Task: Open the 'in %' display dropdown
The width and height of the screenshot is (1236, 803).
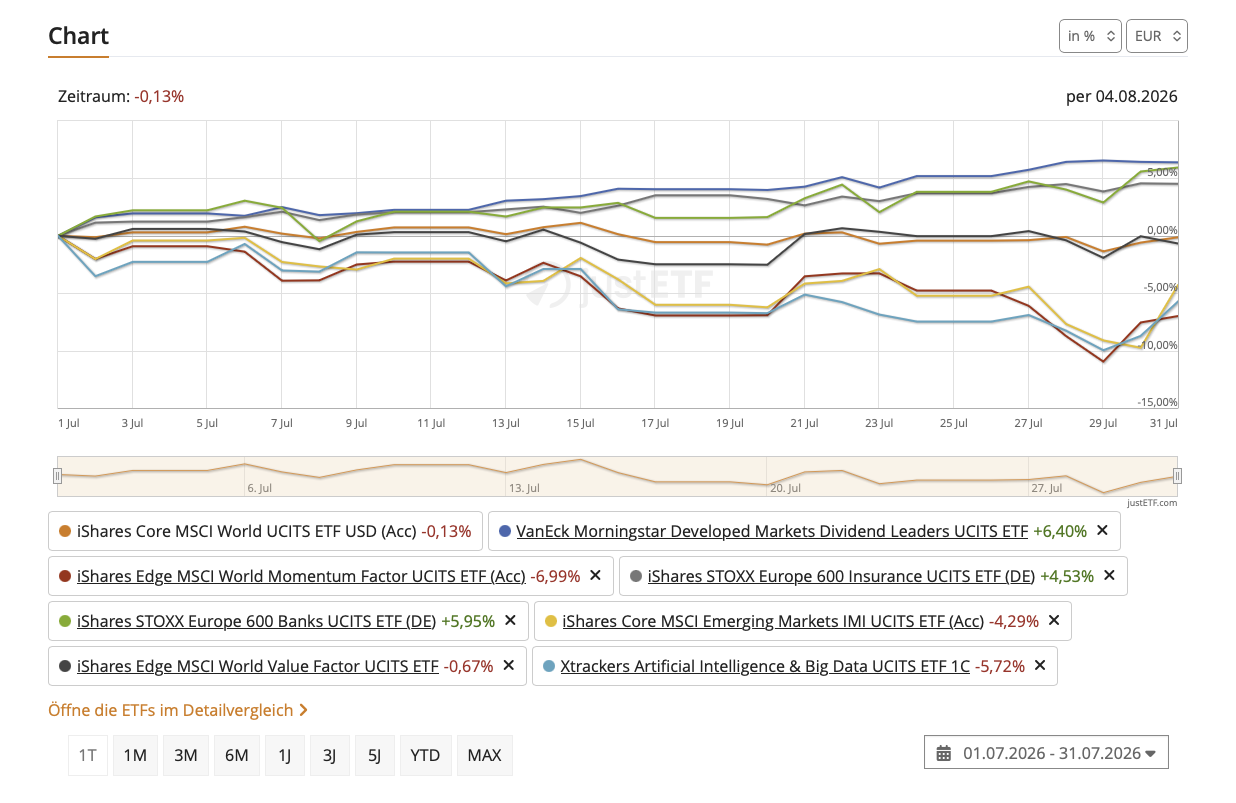Action: click(1090, 36)
